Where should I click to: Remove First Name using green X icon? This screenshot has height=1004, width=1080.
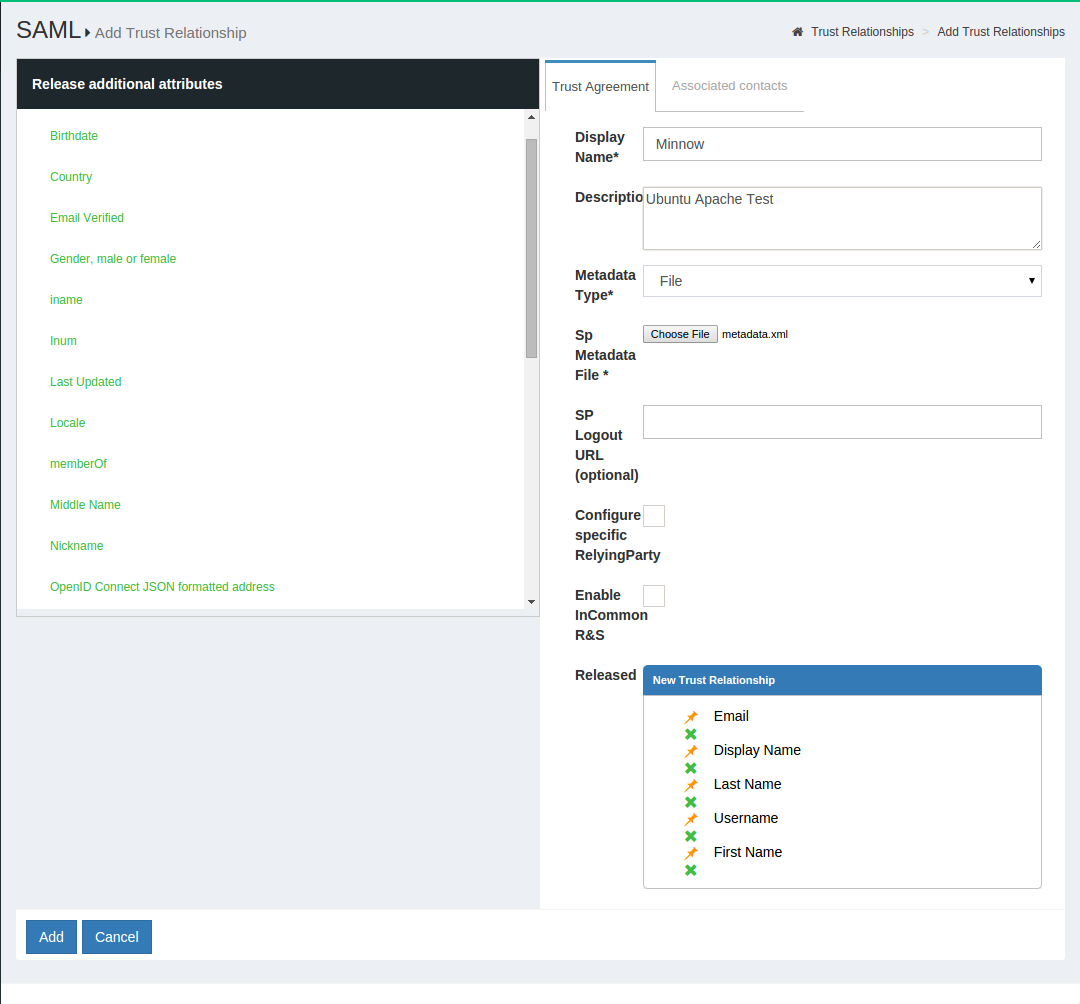pyautogui.click(x=690, y=871)
